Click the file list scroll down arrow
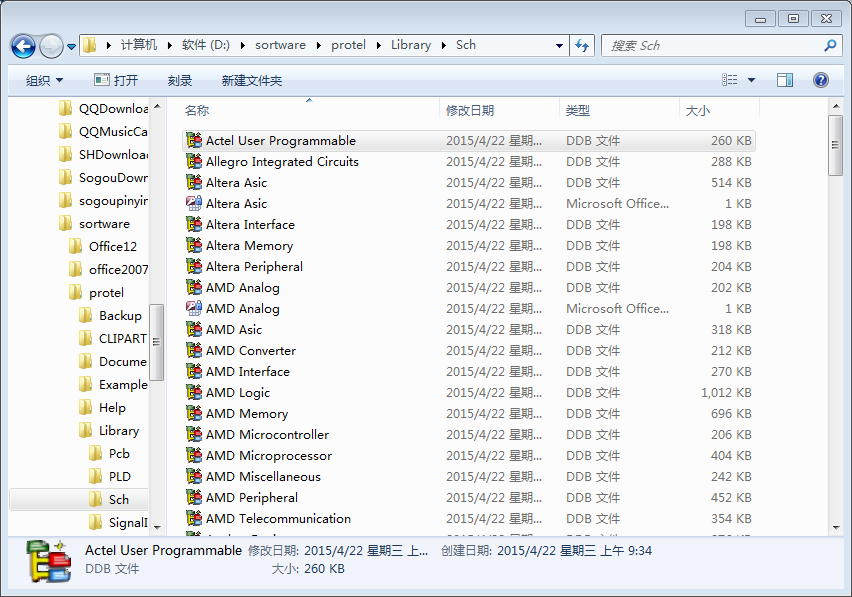852x597 pixels. (x=836, y=527)
